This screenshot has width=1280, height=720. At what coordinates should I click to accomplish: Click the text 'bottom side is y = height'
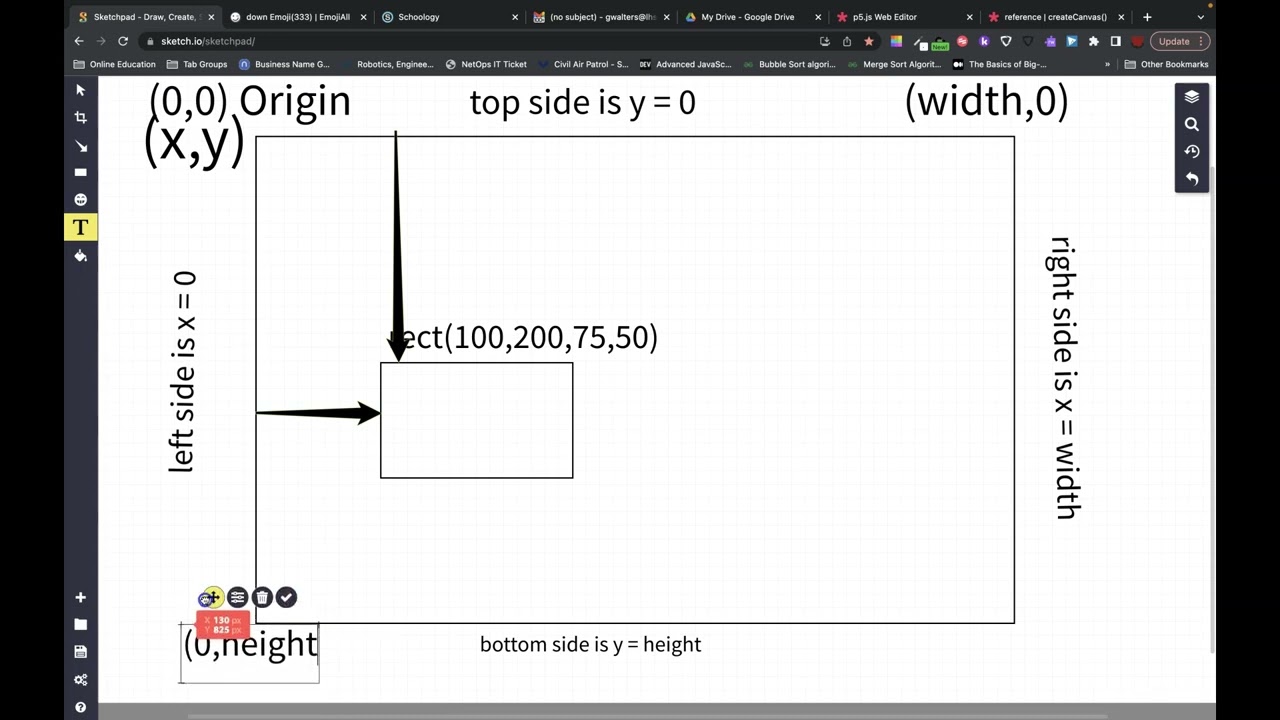coord(590,645)
